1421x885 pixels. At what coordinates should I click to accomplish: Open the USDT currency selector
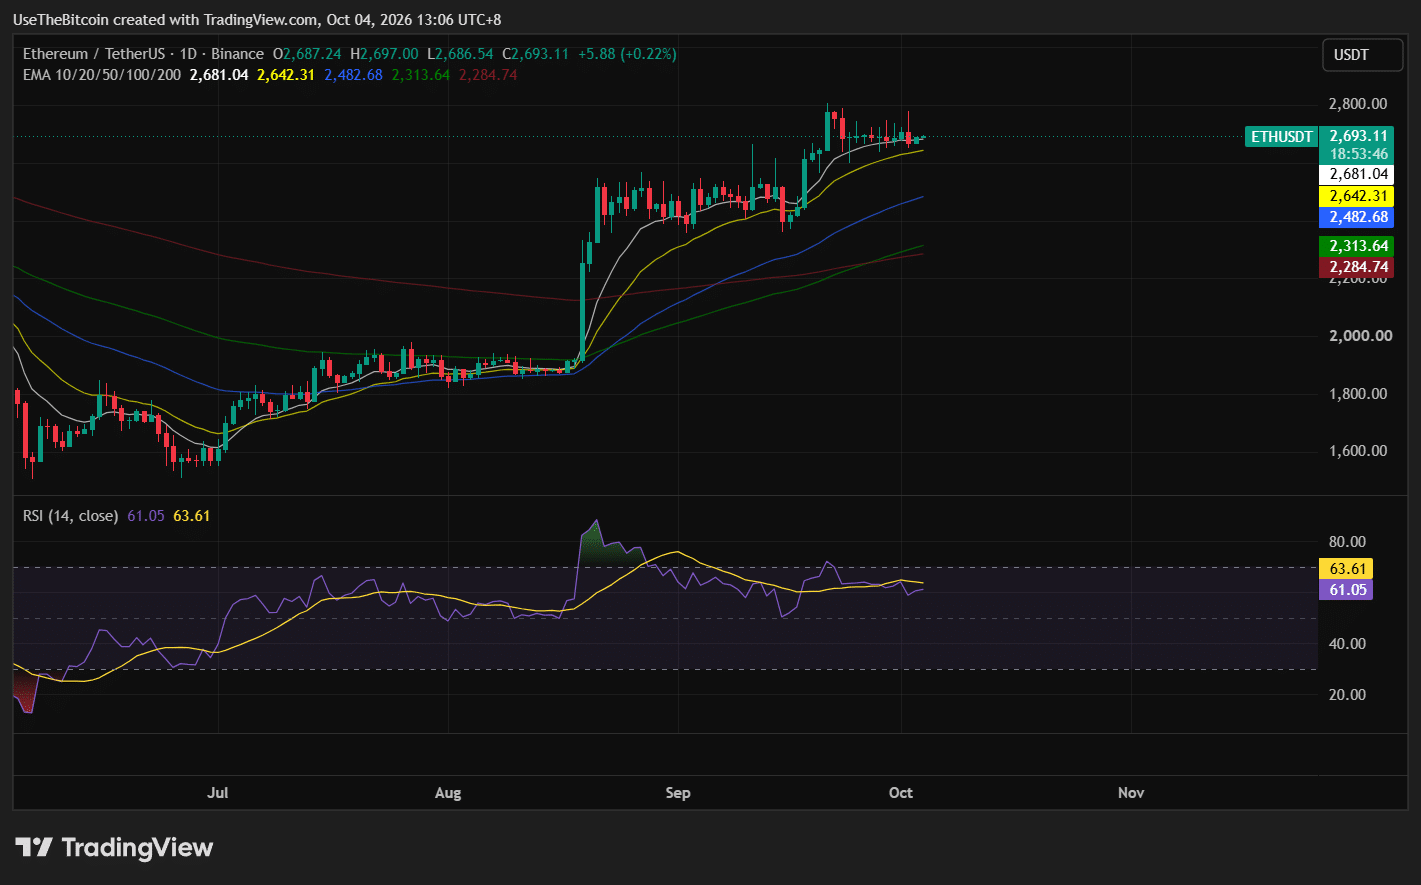[x=1362, y=55]
